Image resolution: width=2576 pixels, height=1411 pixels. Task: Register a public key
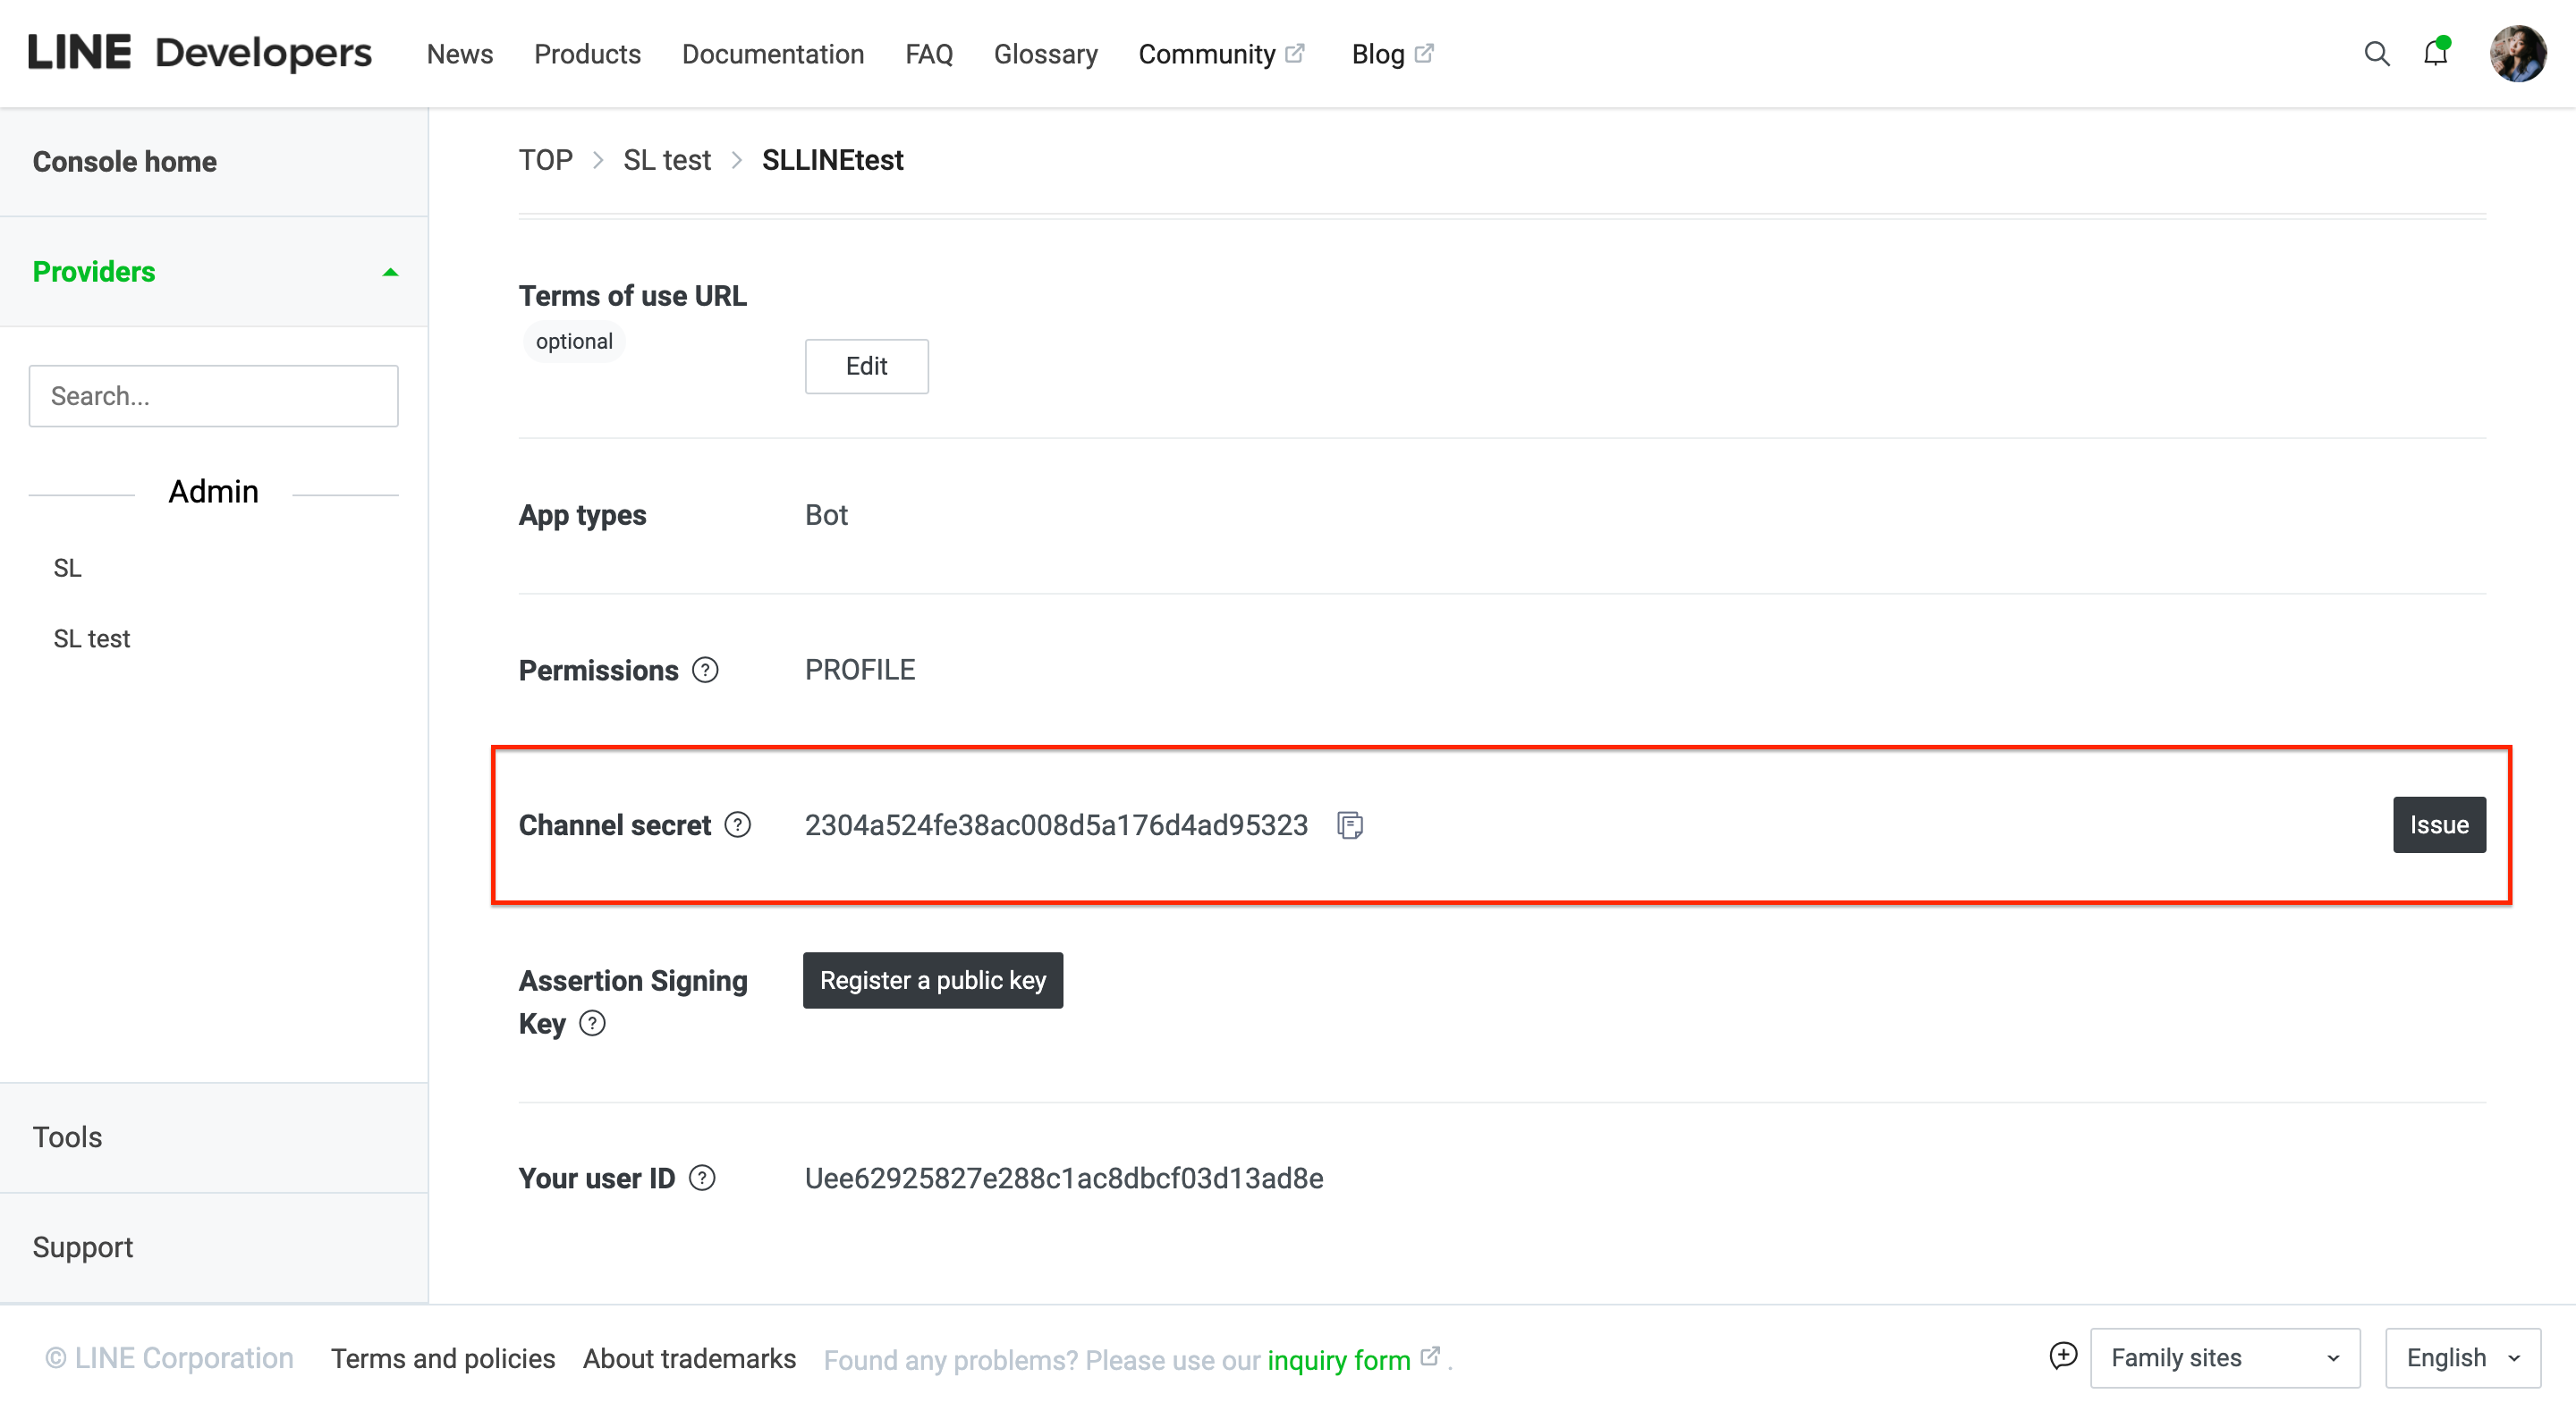pos(933,980)
